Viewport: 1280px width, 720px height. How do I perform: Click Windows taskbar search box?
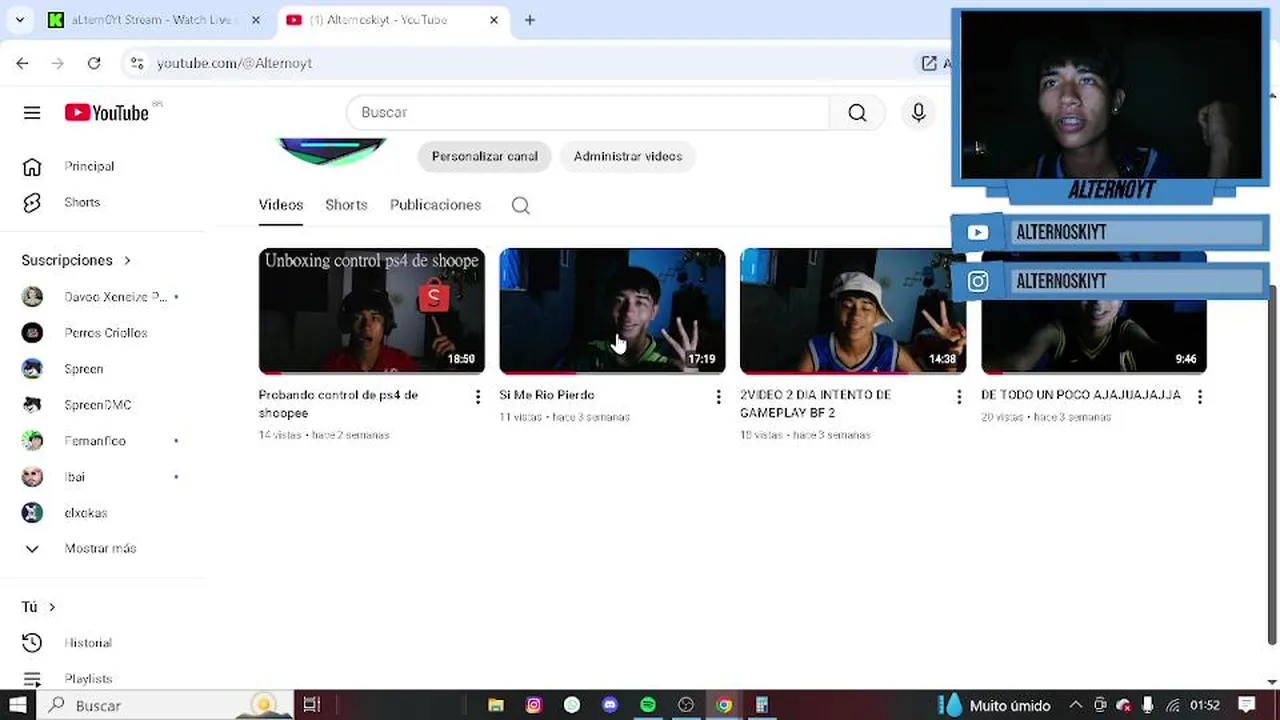tap(166, 705)
